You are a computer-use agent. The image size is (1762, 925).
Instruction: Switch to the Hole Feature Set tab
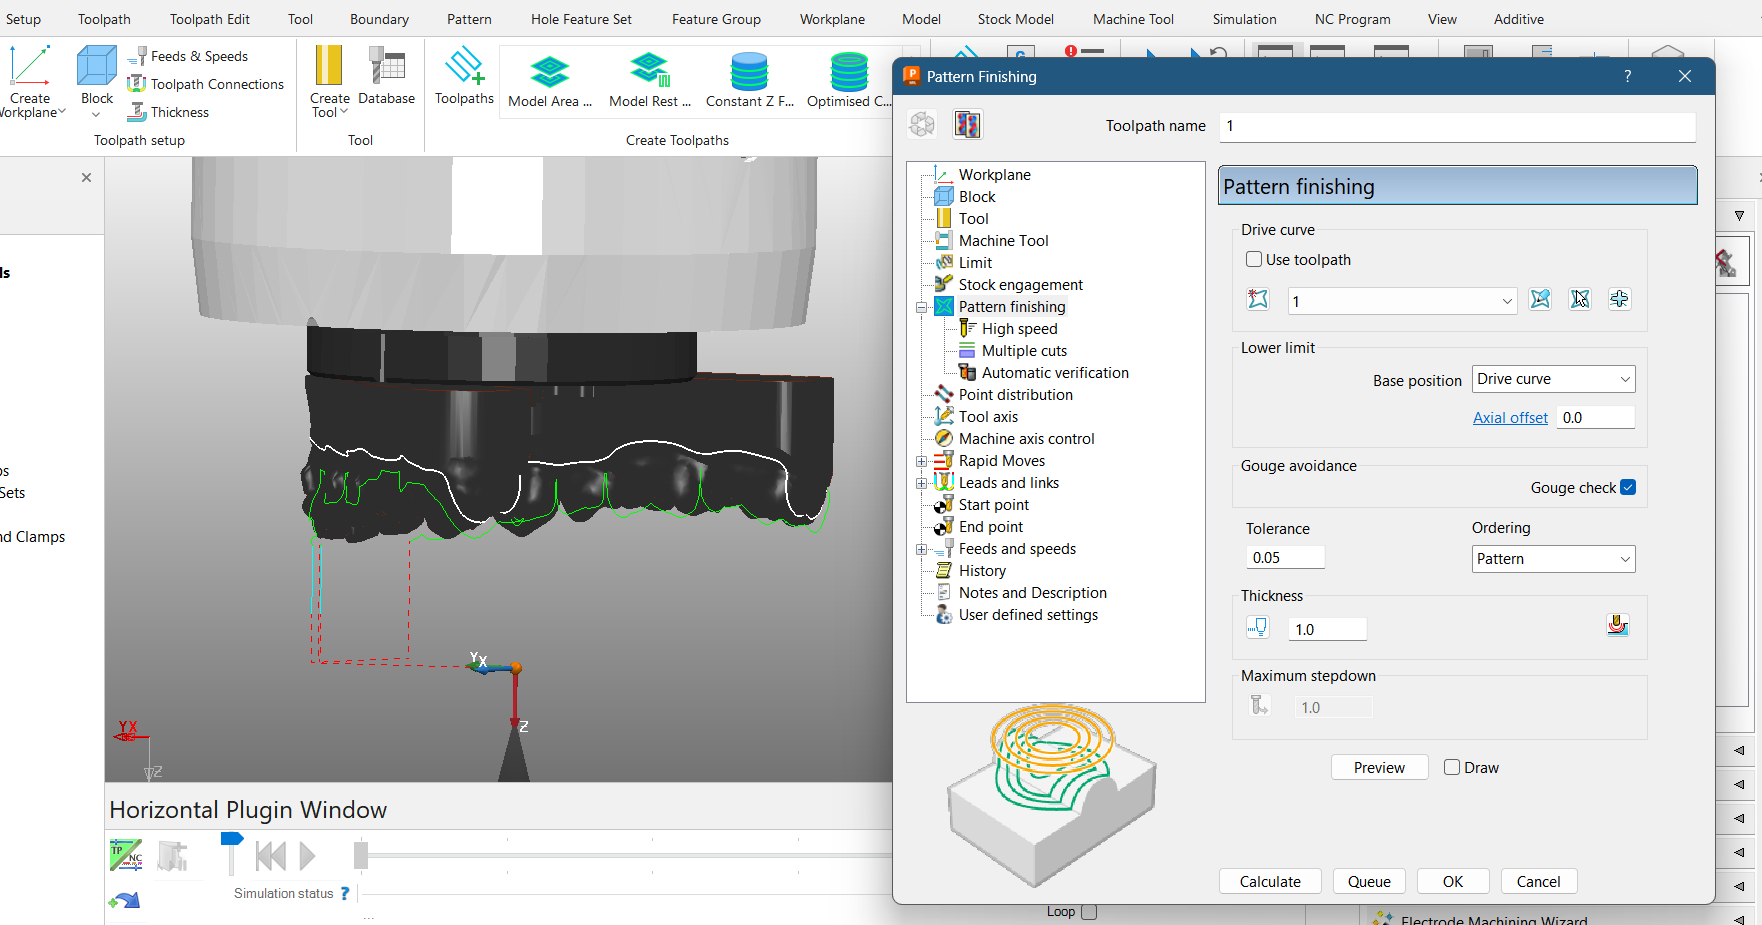coord(580,18)
